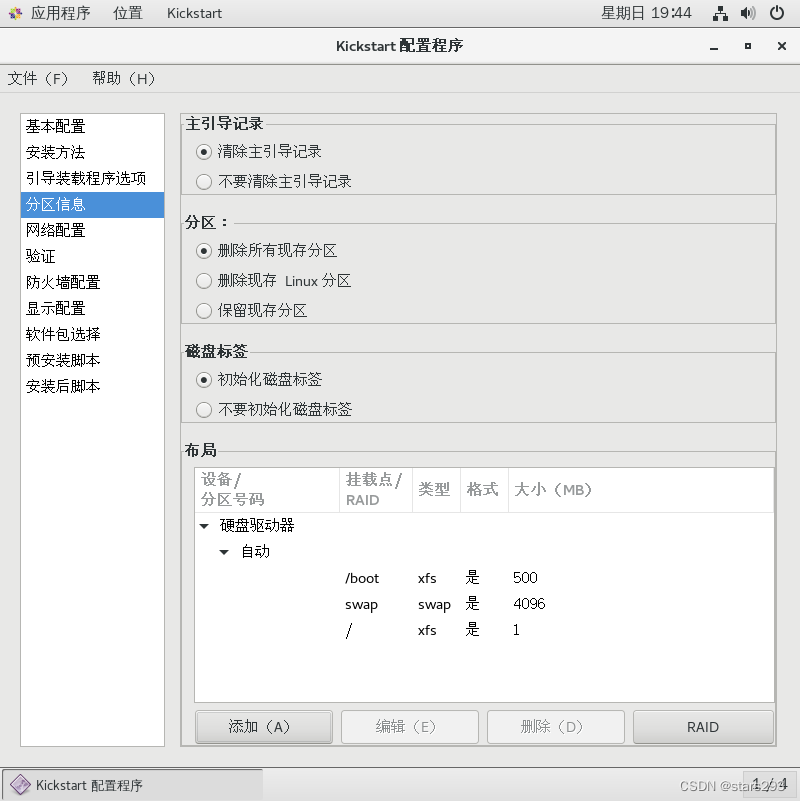Click the 格式 column header
The width and height of the screenshot is (800, 801).
pyautogui.click(x=484, y=490)
